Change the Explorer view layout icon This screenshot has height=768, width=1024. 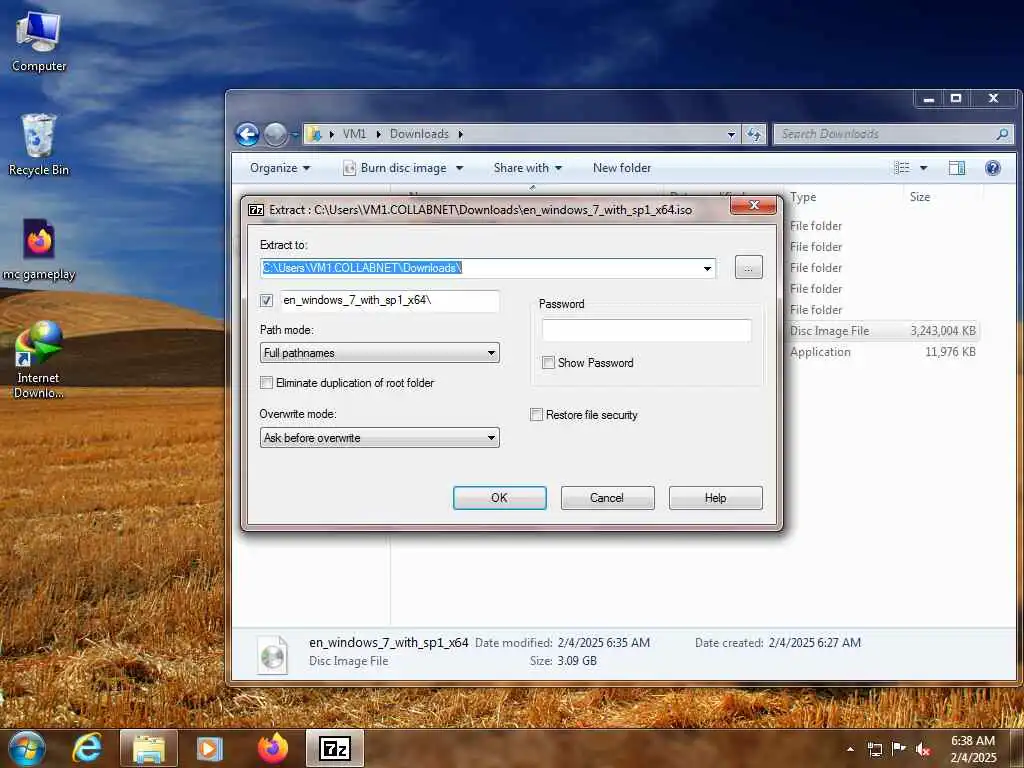[902, 168]
